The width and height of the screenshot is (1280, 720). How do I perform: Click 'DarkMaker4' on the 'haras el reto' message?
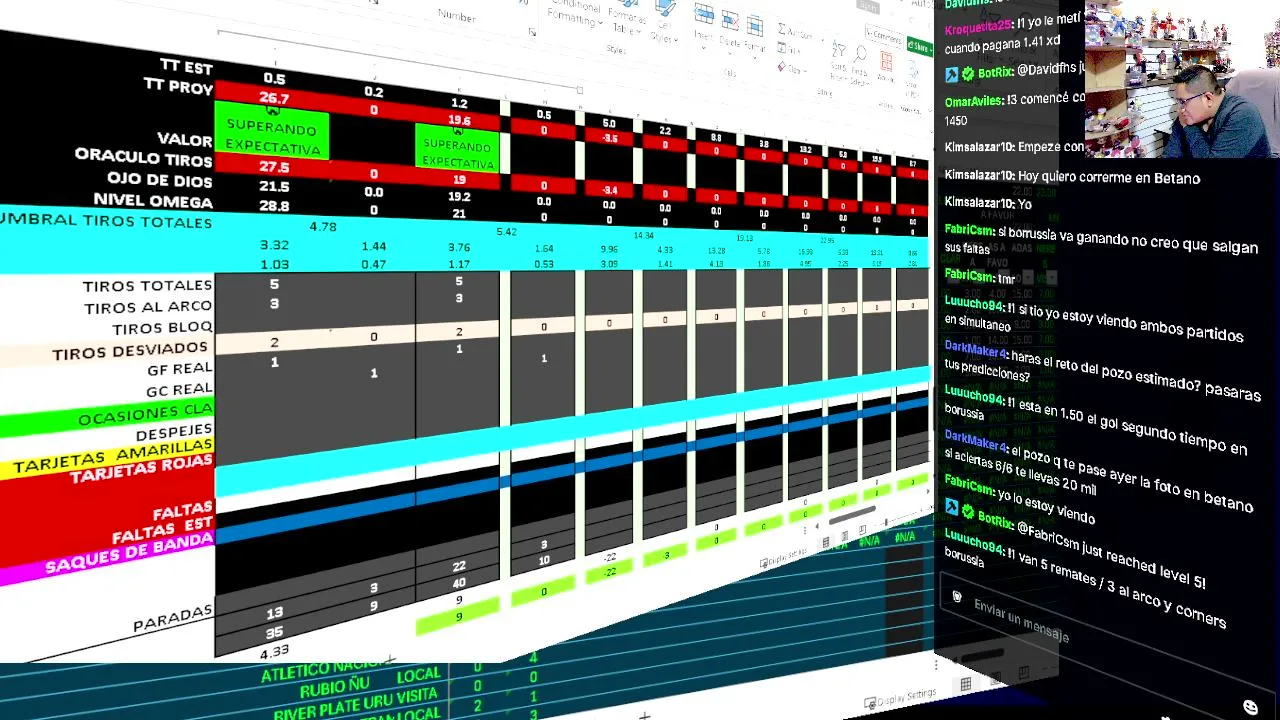point(975,351)
